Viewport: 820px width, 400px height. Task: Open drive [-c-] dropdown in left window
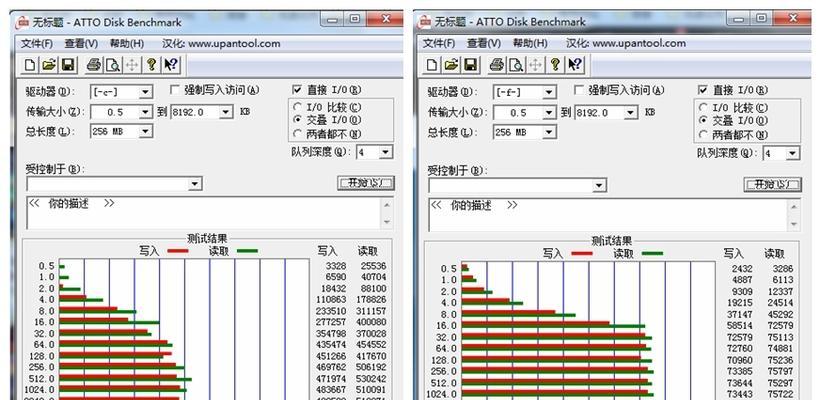(145, 93)
